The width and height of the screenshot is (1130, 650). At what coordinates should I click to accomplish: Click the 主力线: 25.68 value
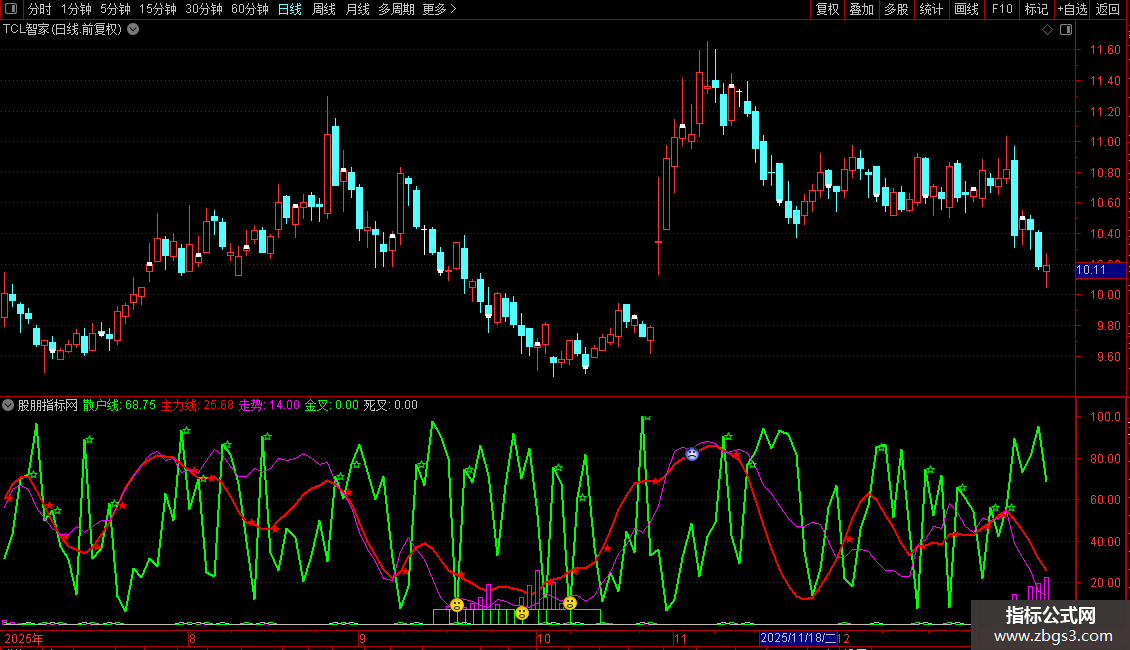click(x=197, y=405)
